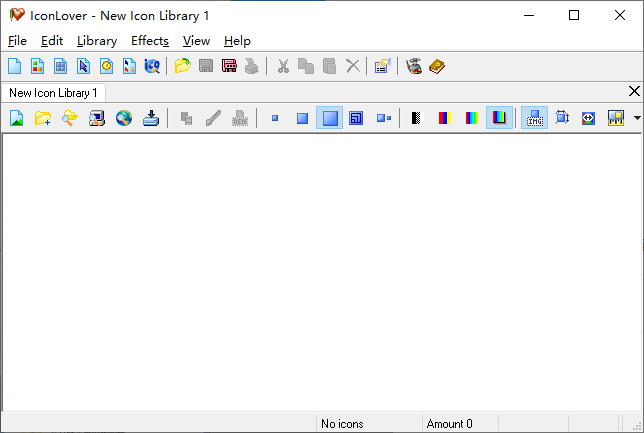The image size is (644, 433).
Task: Click the Delete X toolbar icon
Action: coord(352,66)
